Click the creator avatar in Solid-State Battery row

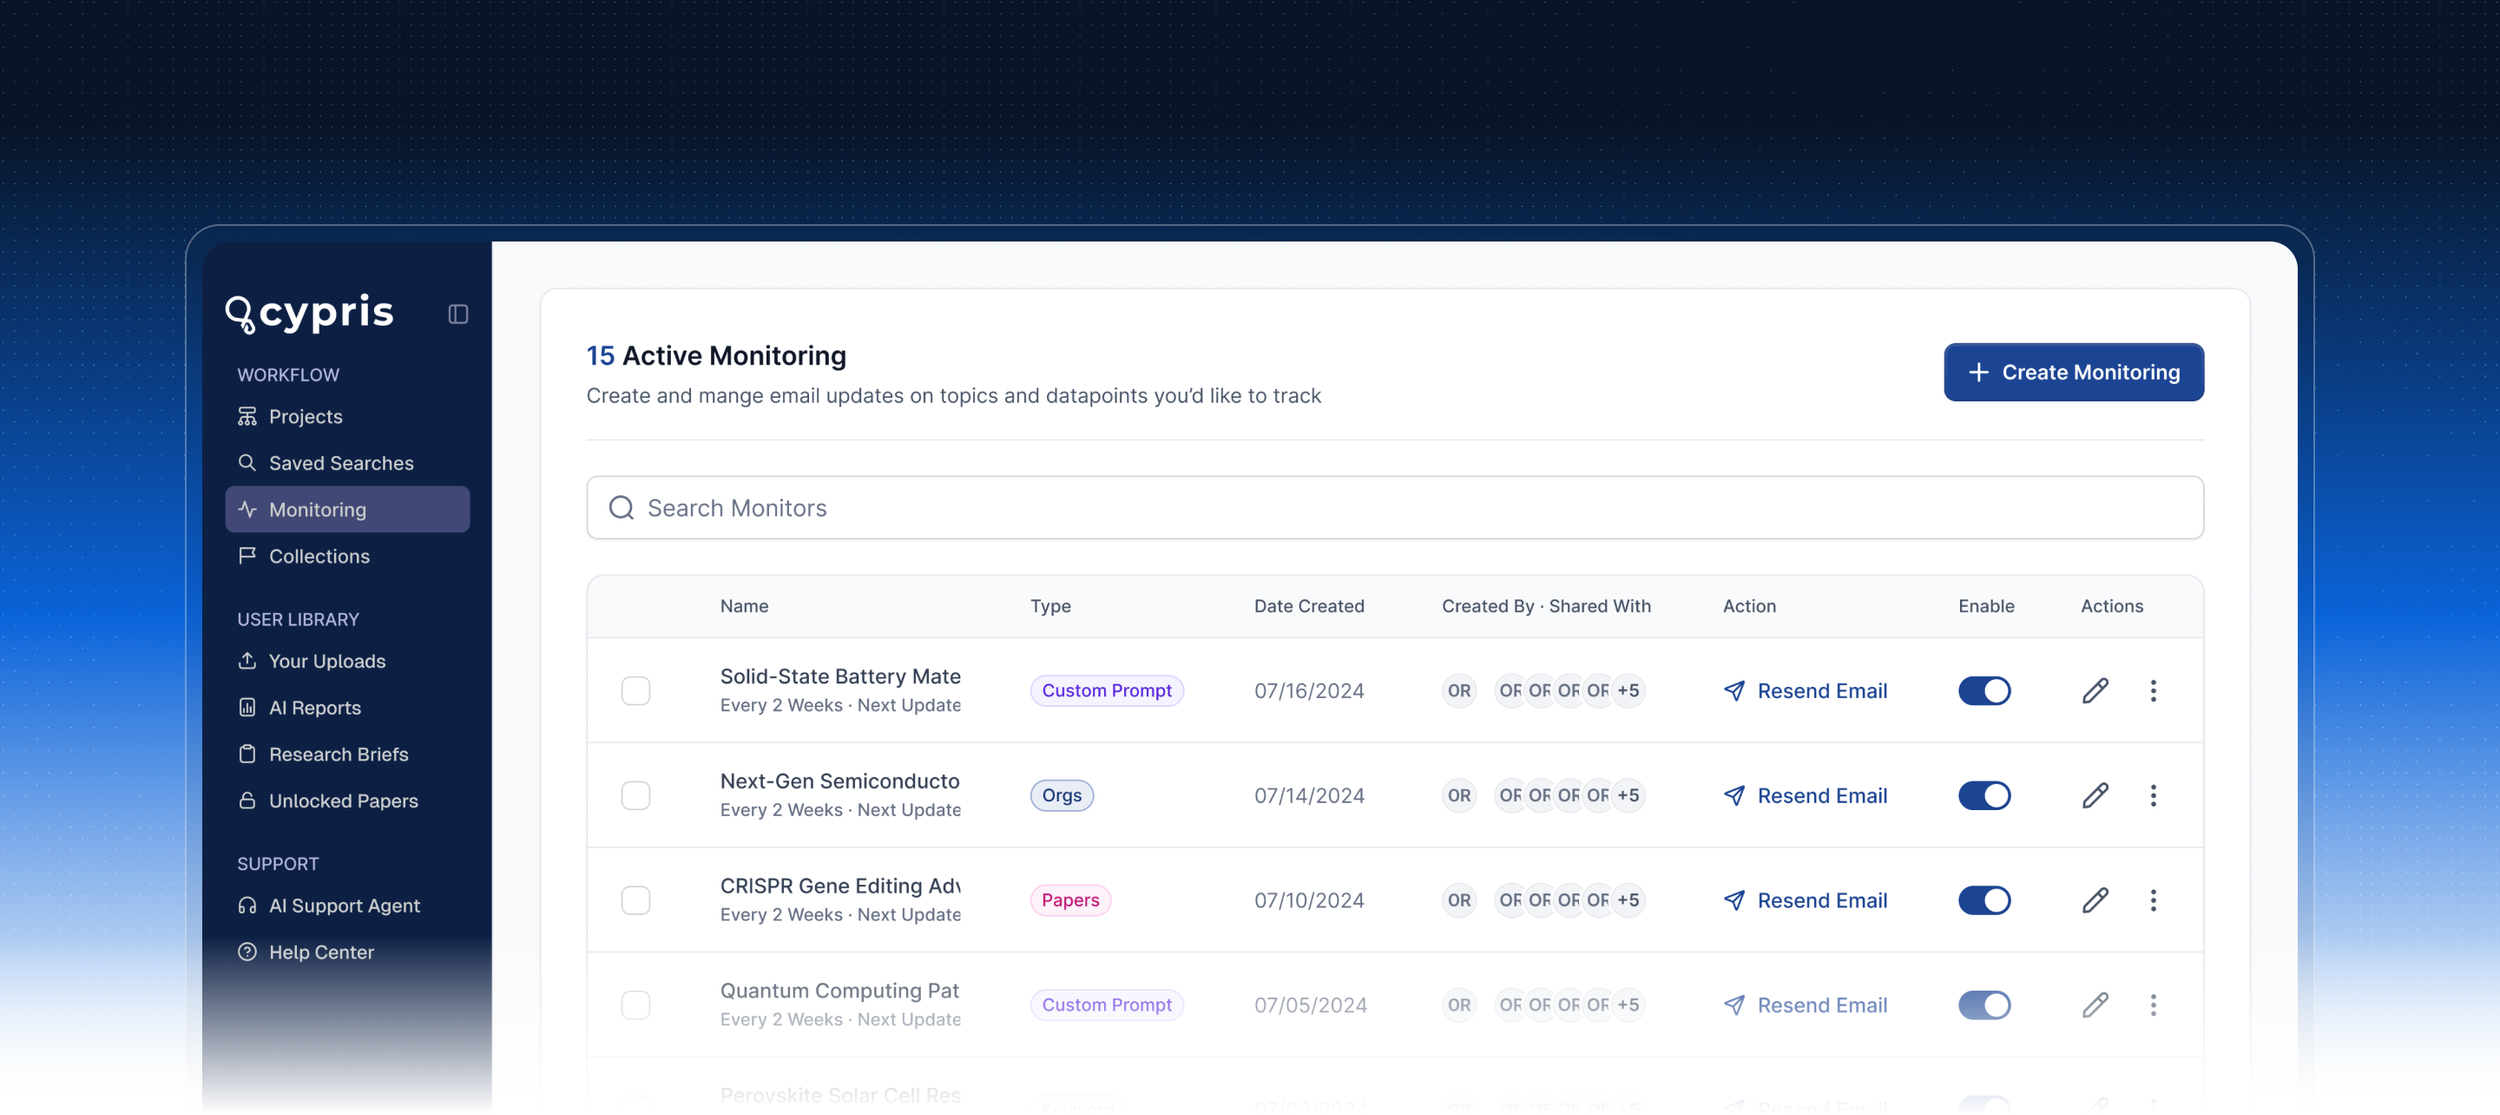[1459, 690]
